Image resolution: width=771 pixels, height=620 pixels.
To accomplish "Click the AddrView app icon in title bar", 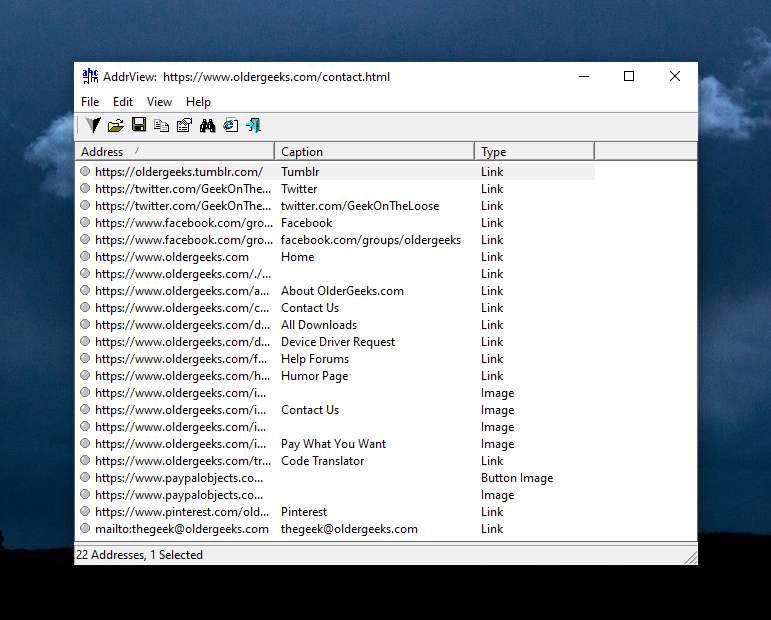I will (90, 76).
